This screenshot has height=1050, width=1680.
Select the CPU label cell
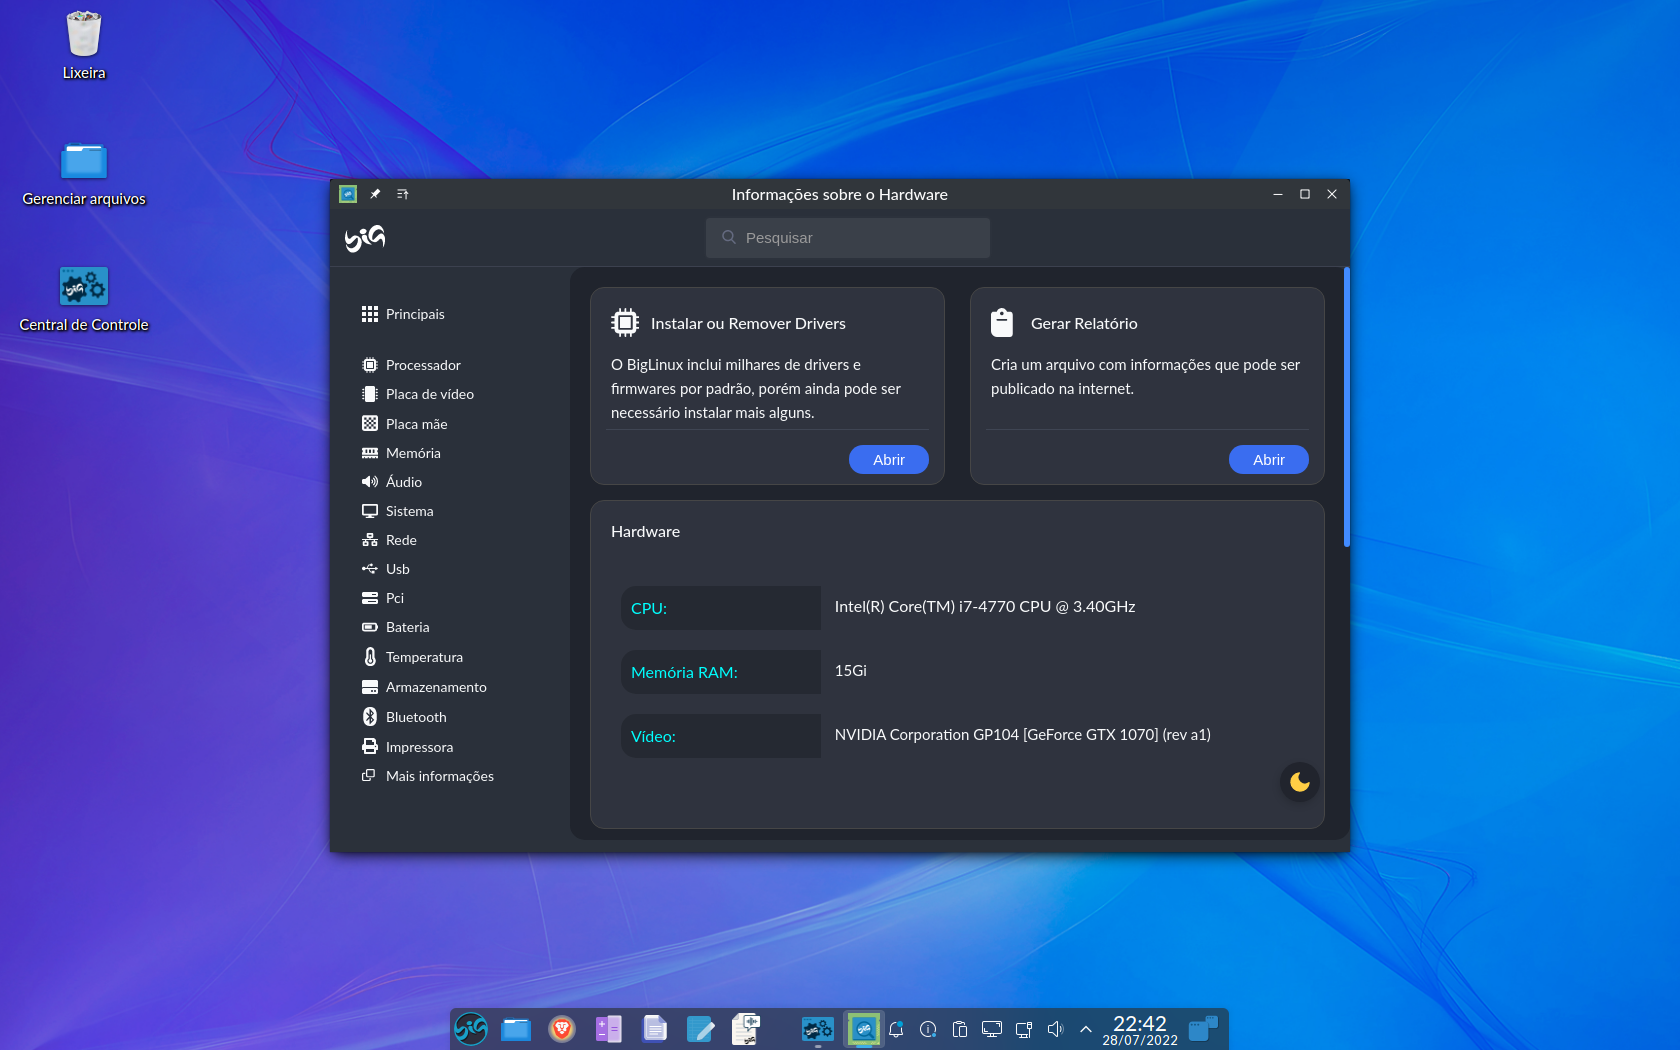[x=721, y=608]
